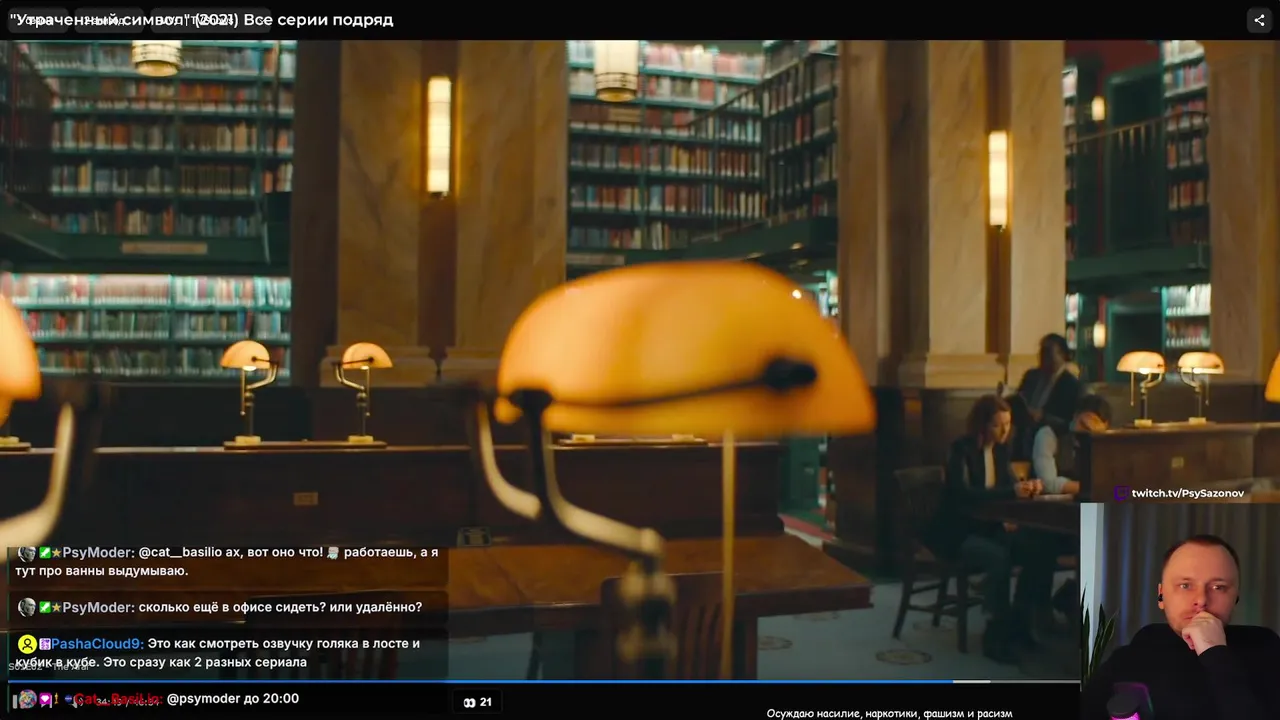Click the avatar beside the first PsyModer message
This screenshot has width=1280, height=720.
[27, 553]
